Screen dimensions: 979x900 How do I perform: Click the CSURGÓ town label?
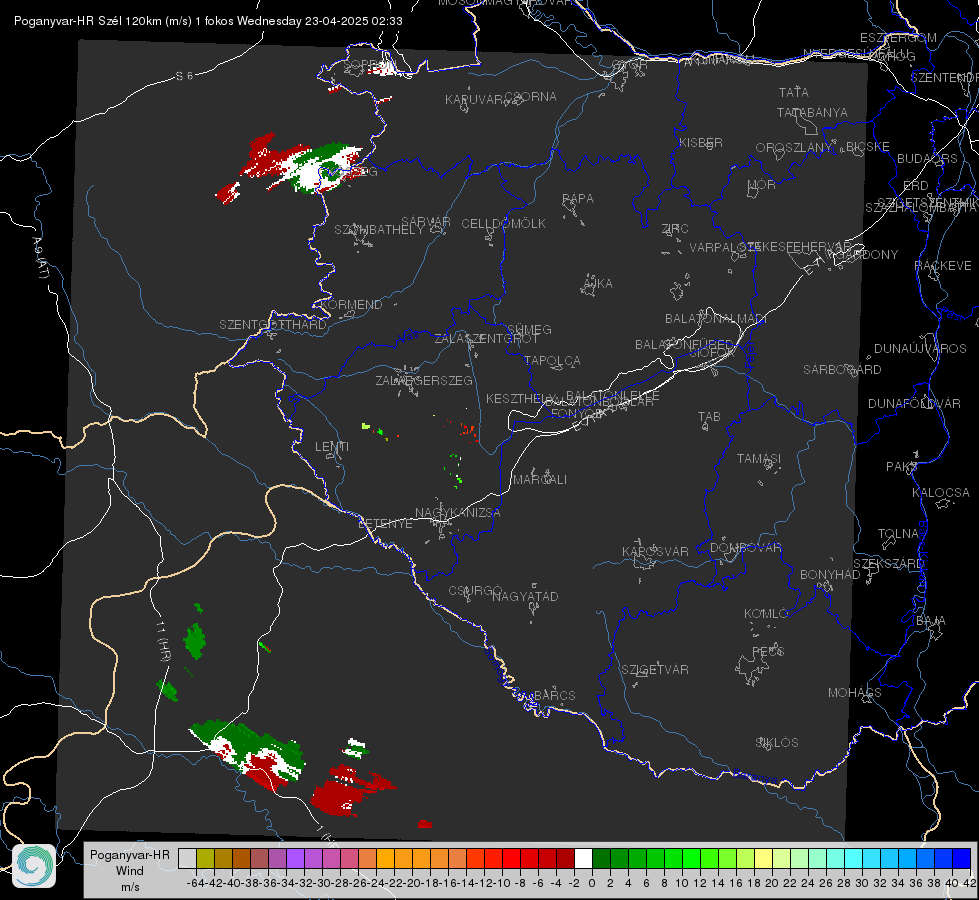(475, 591)
